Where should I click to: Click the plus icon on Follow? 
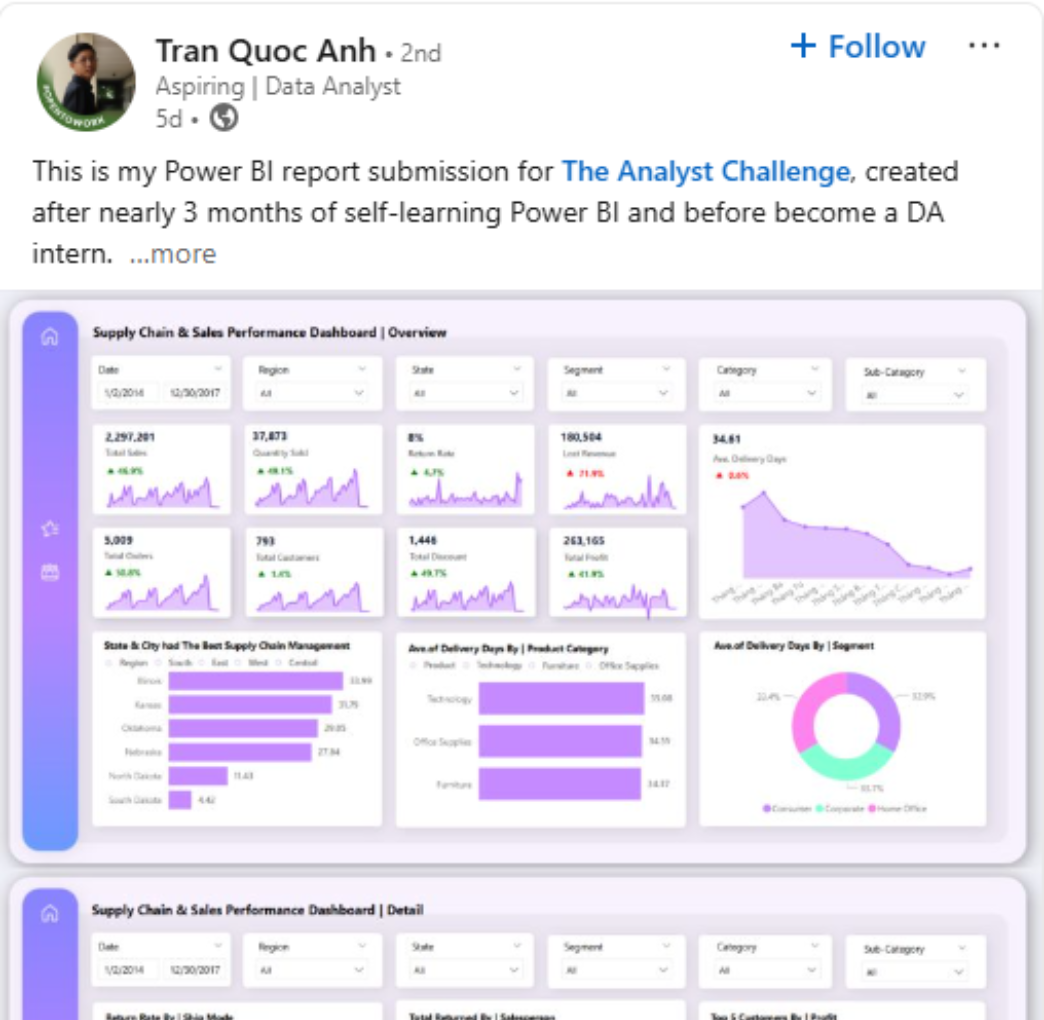coord(803,46)
